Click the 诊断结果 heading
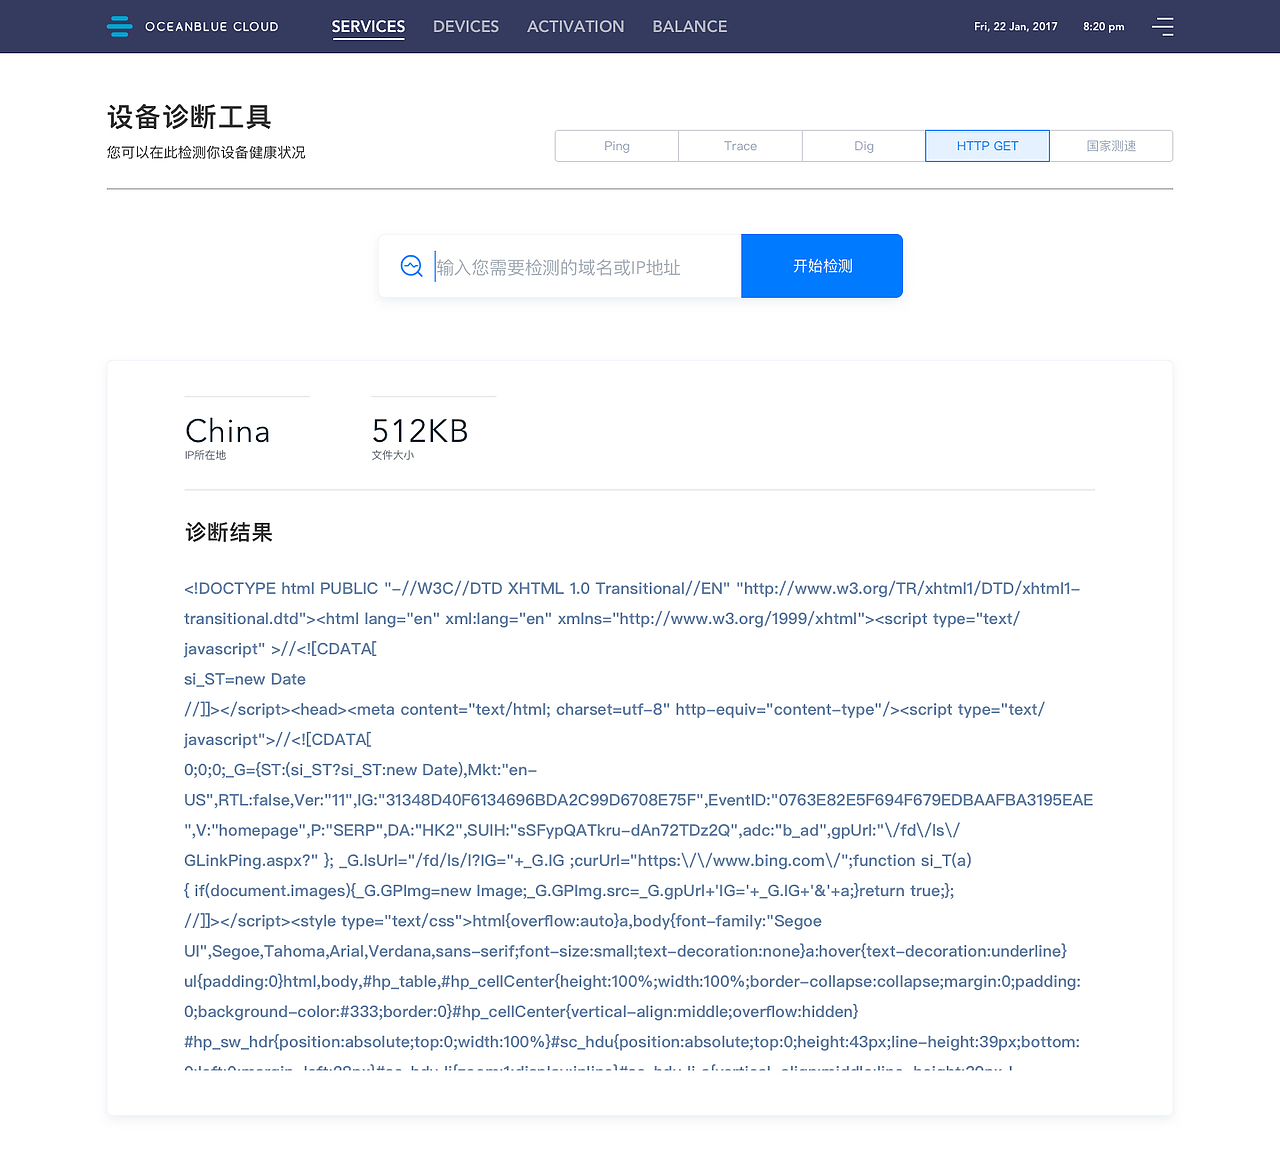The height and width of the screenshot is (1154, 1280). (x=229, y=532)
